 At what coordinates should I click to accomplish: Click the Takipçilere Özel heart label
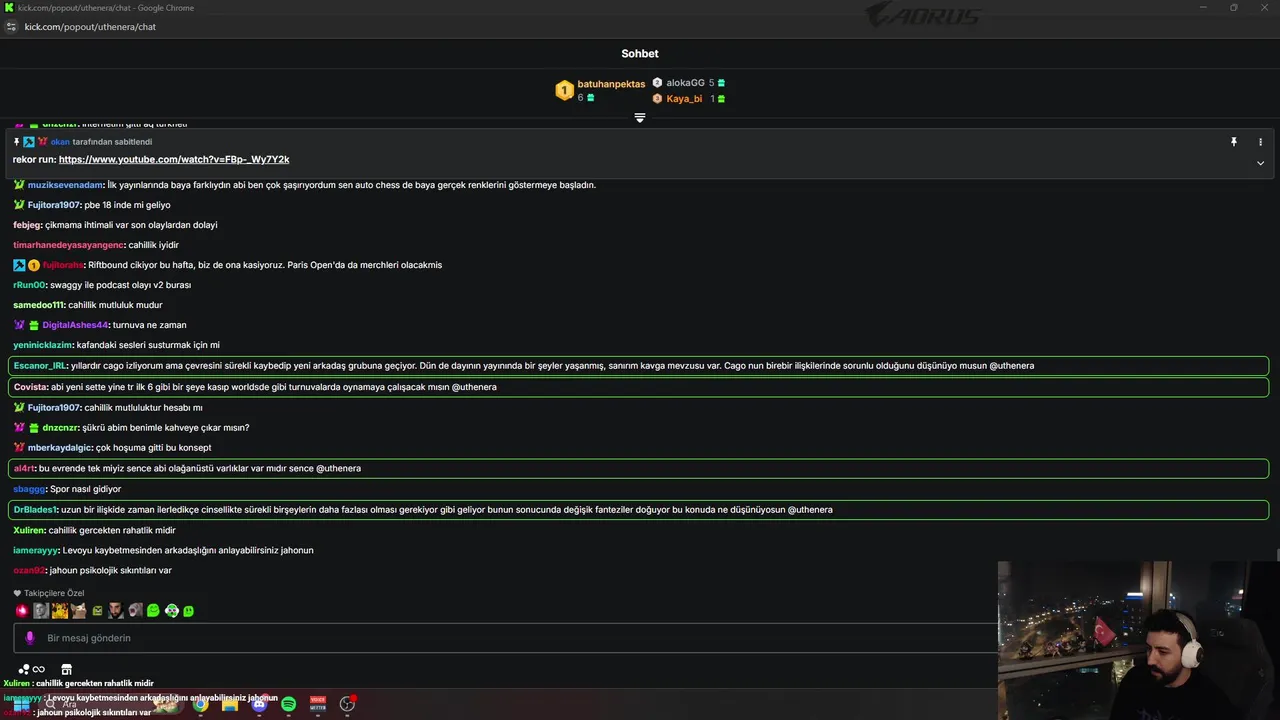(x=49, y=593)
